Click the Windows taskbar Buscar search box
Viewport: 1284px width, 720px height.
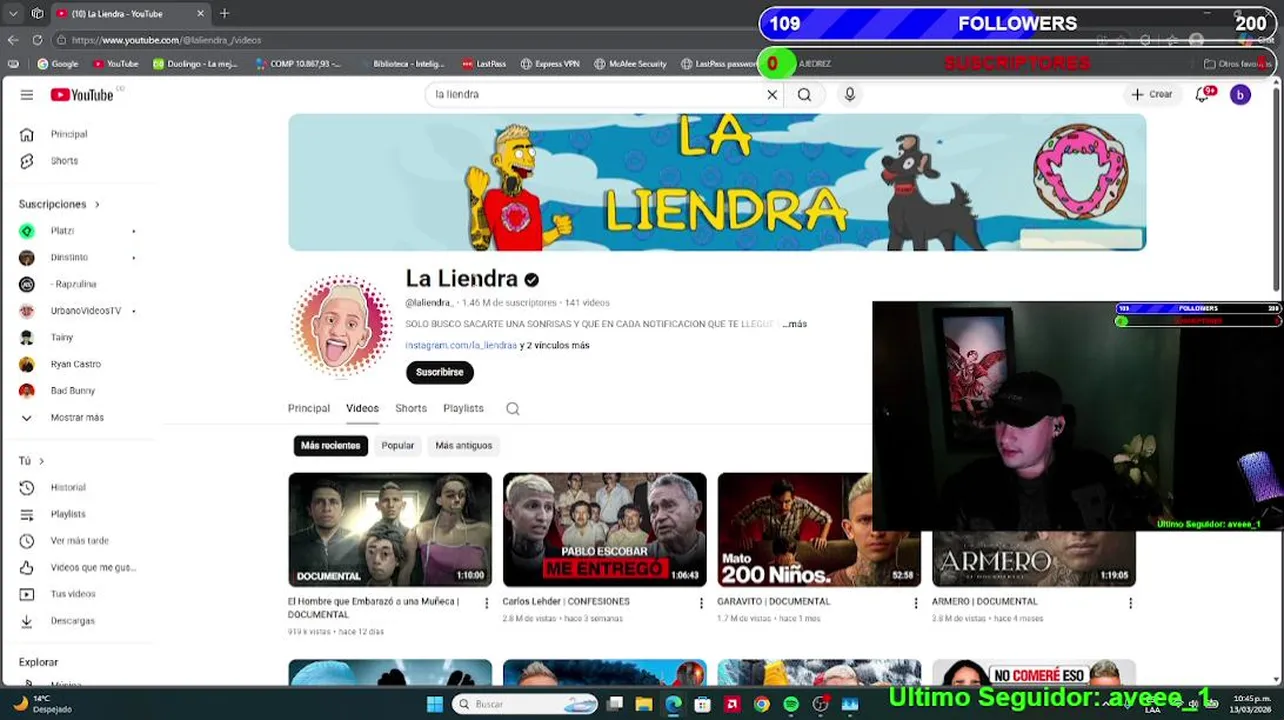pos(523,704)
